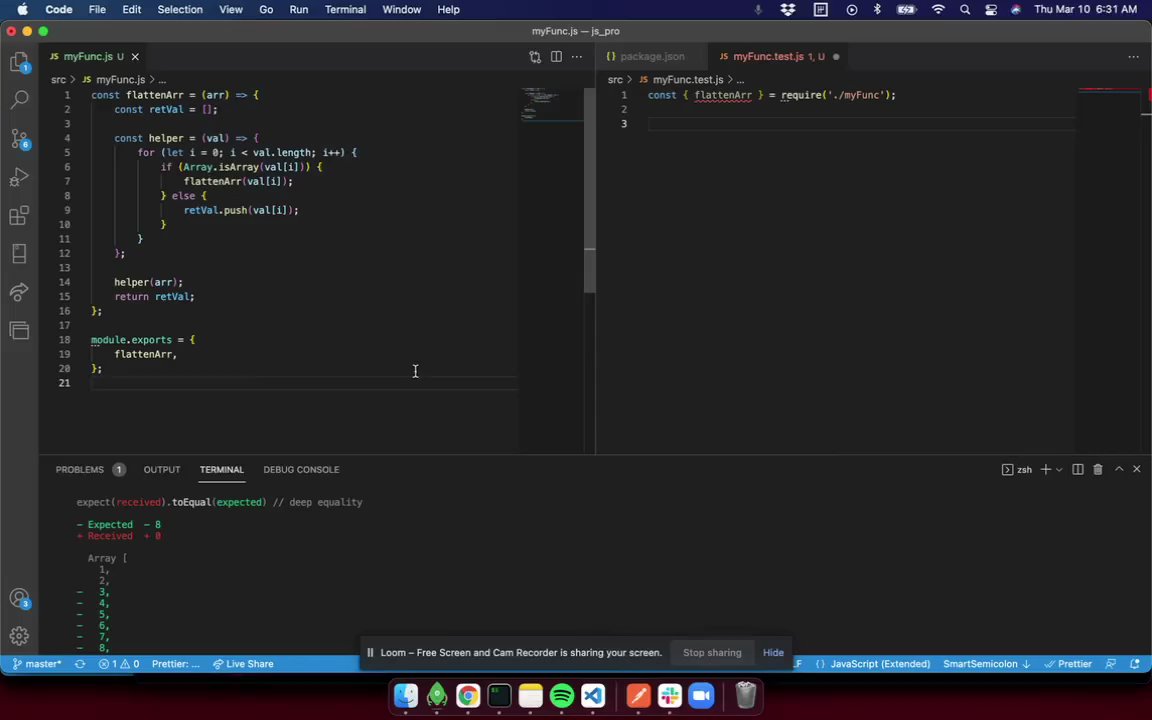Click the minimap of myFunc.js editor
This screenshot has width=1152, height=720.
pos(551,104)
